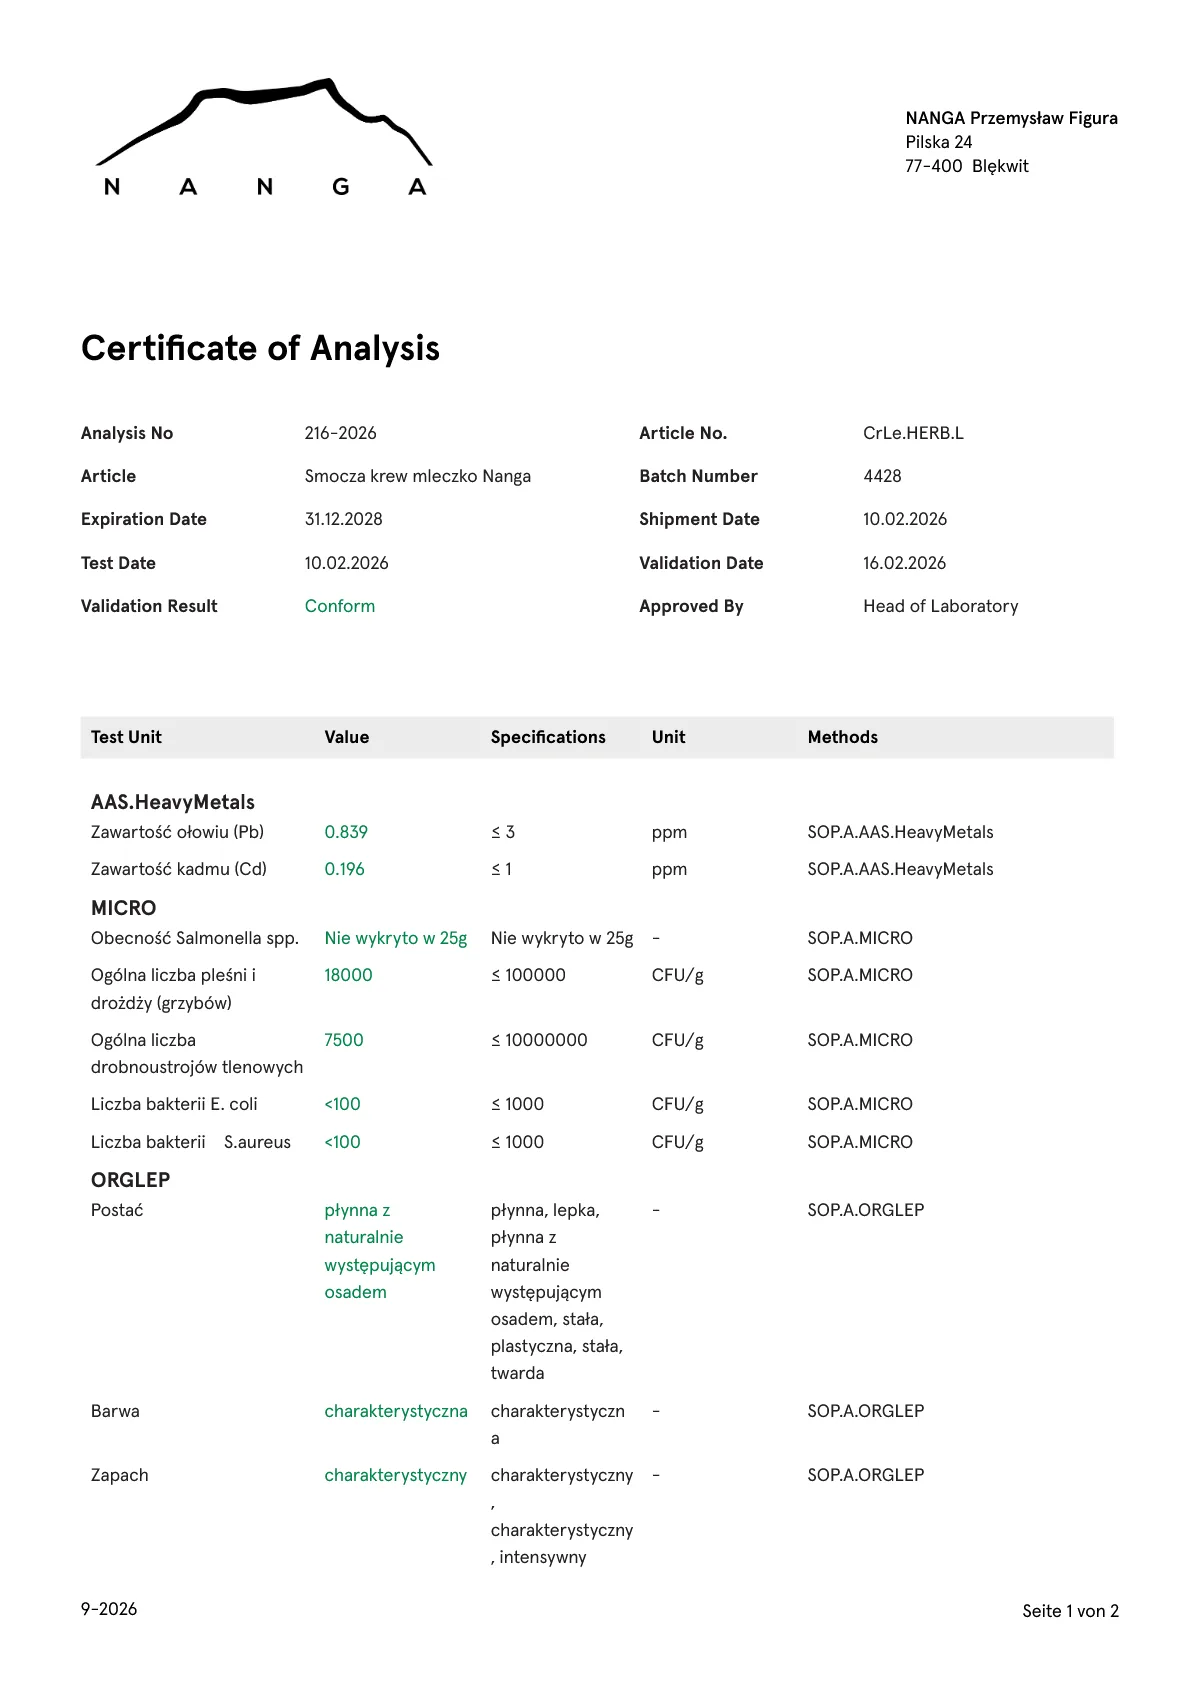Select article number "CrLe.HERB.L"
1200x1697 pixels.
913,433
